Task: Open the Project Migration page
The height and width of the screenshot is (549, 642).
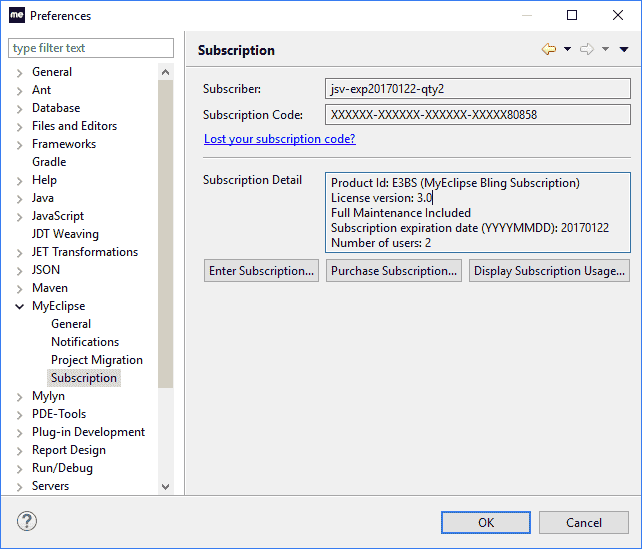Action: point(97,360)
